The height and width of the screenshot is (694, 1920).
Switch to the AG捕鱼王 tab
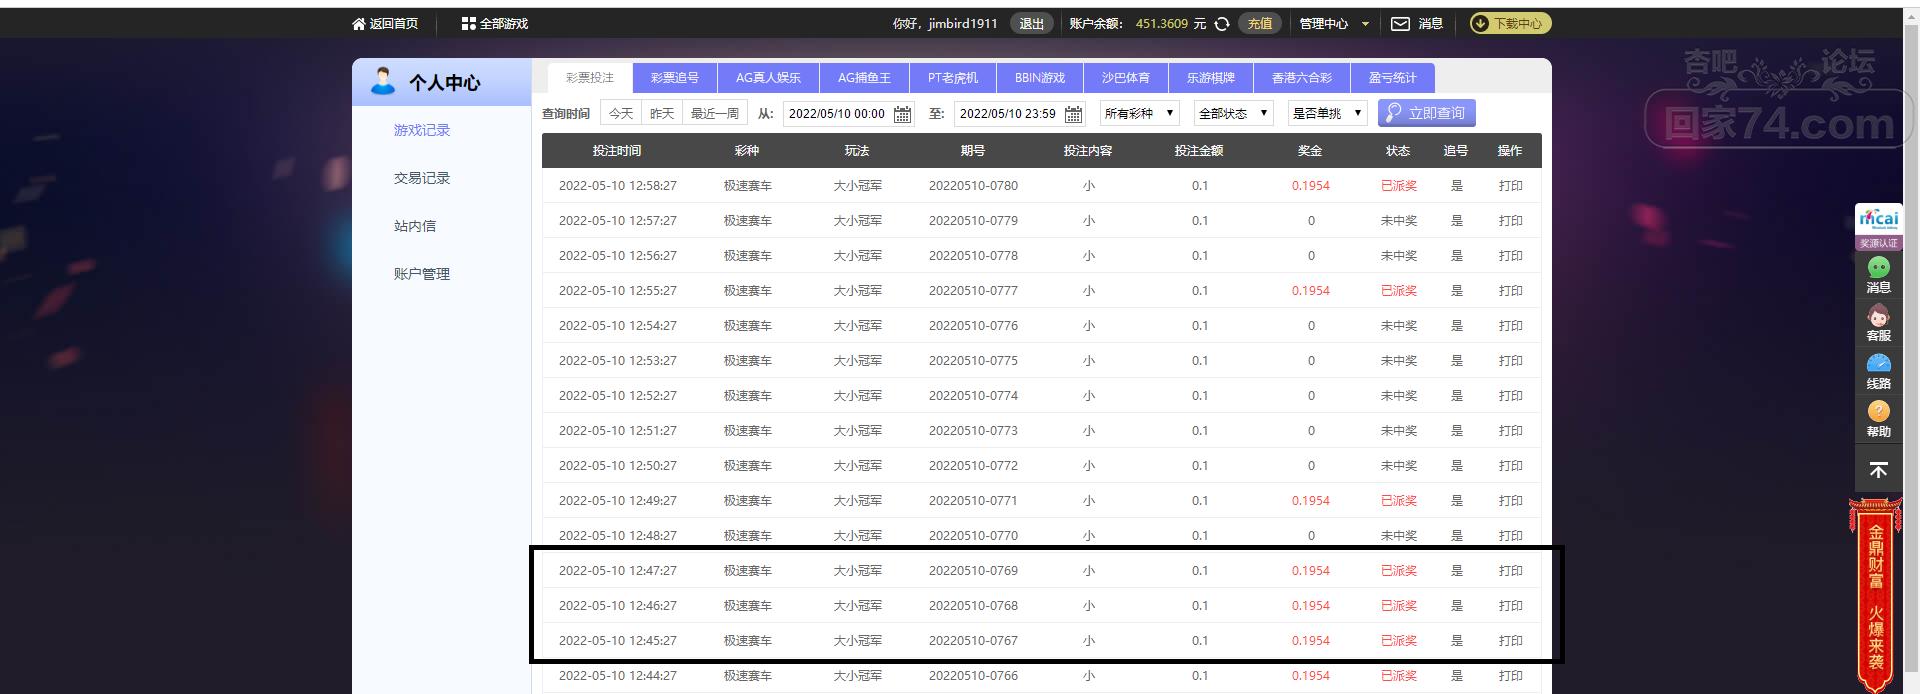[864, 77]
